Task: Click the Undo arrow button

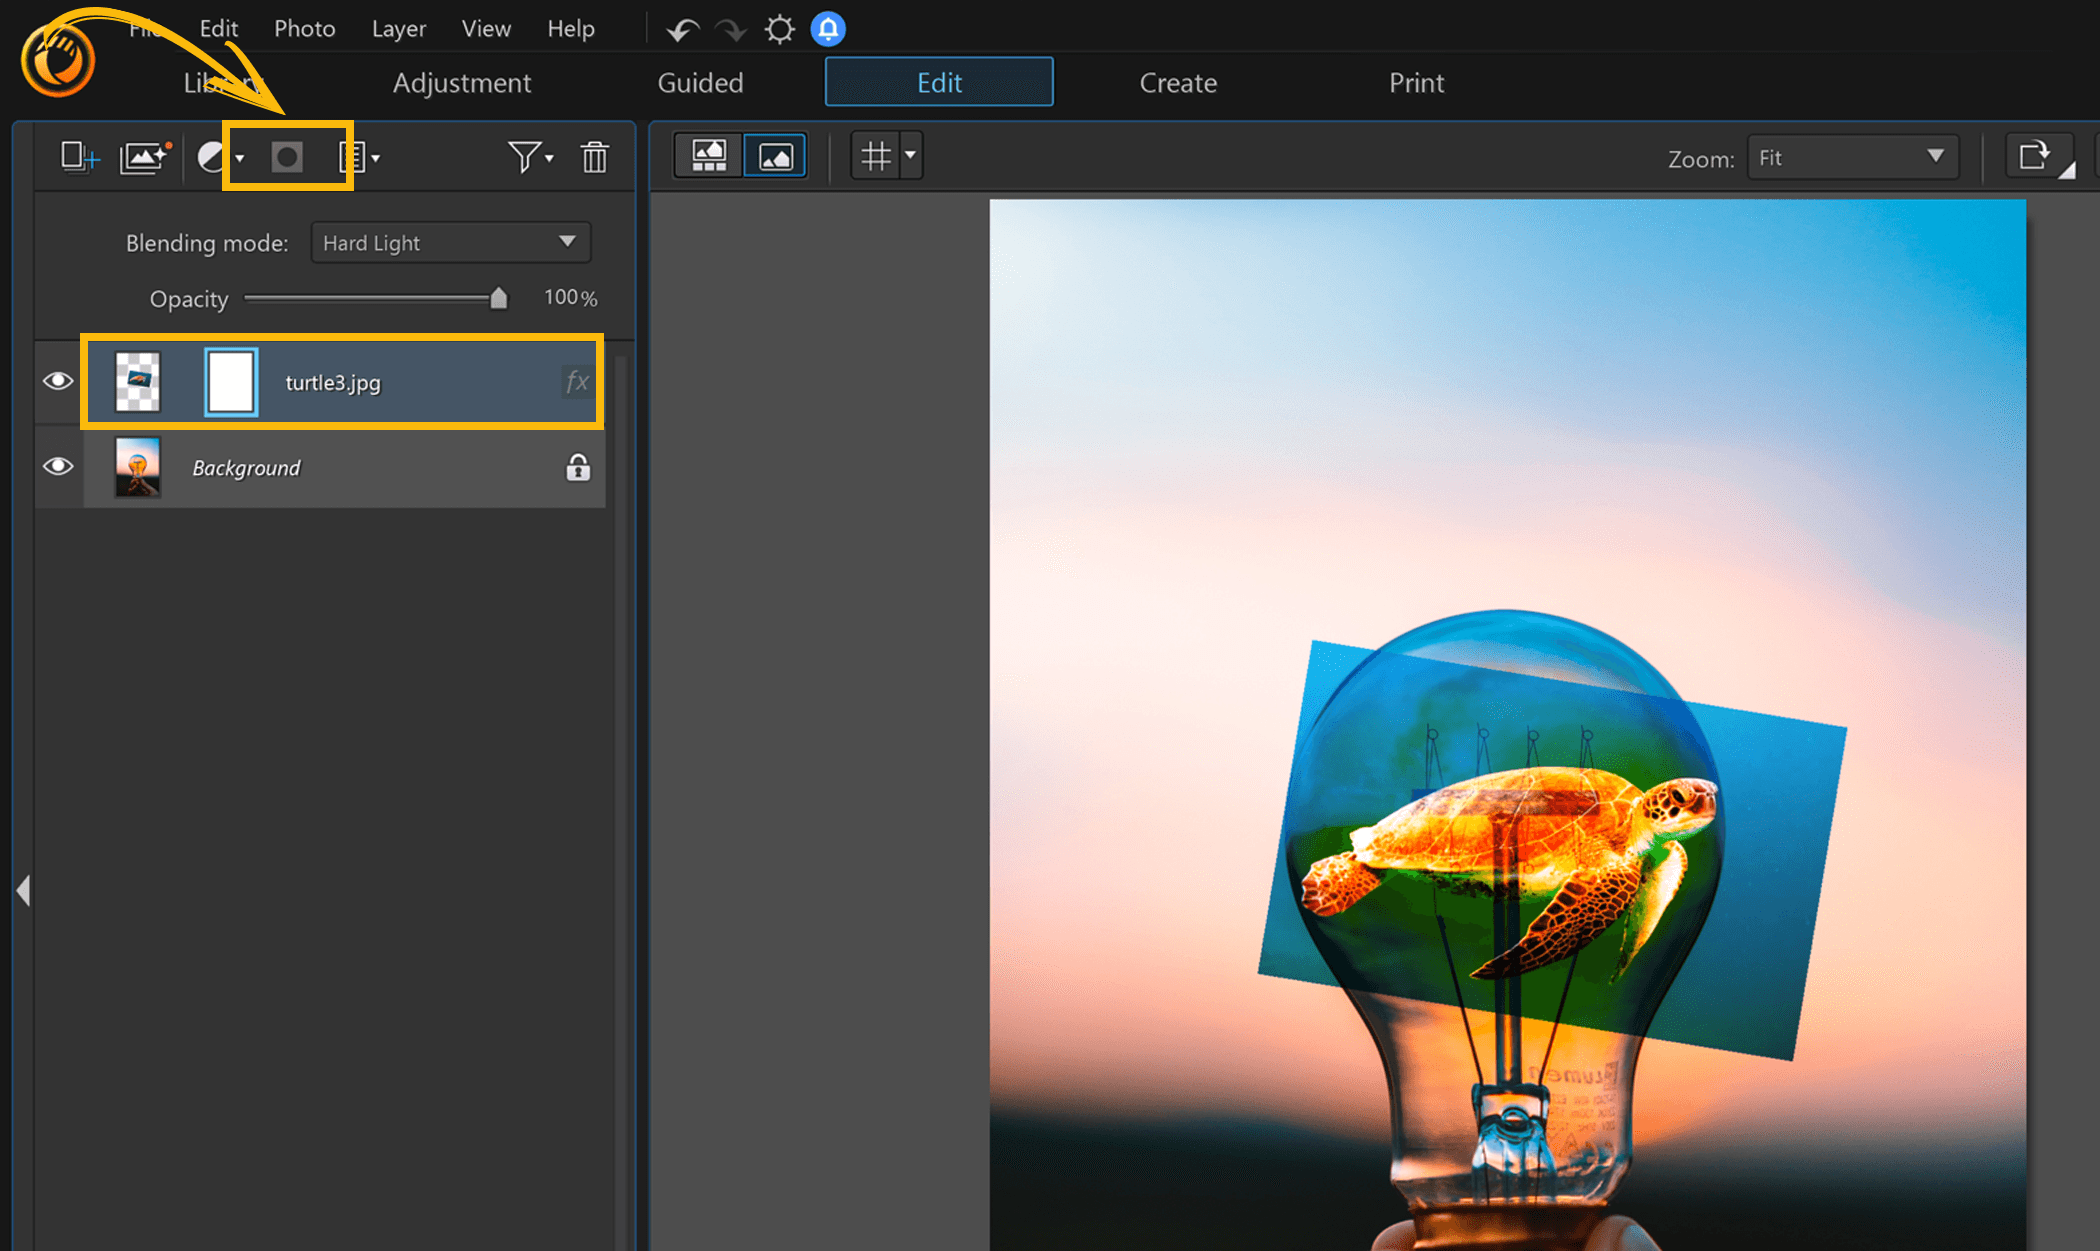Action: click(x=681, y=29)
